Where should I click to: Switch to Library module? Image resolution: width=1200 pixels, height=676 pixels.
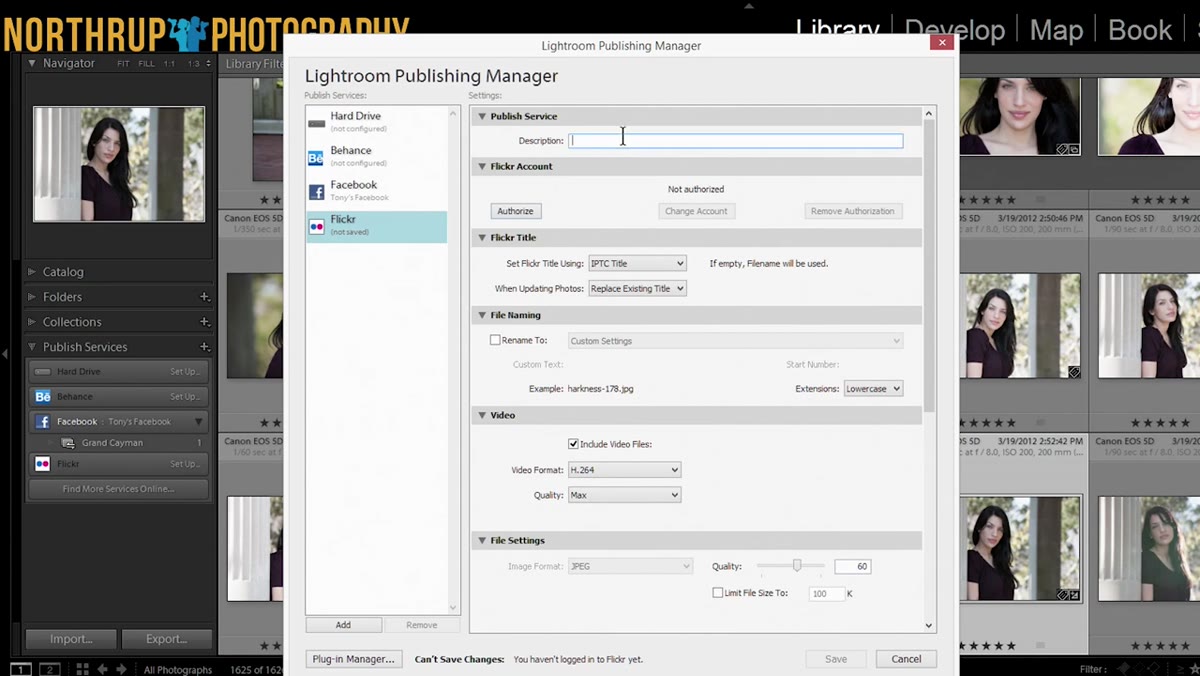click(x=838, y=29)
